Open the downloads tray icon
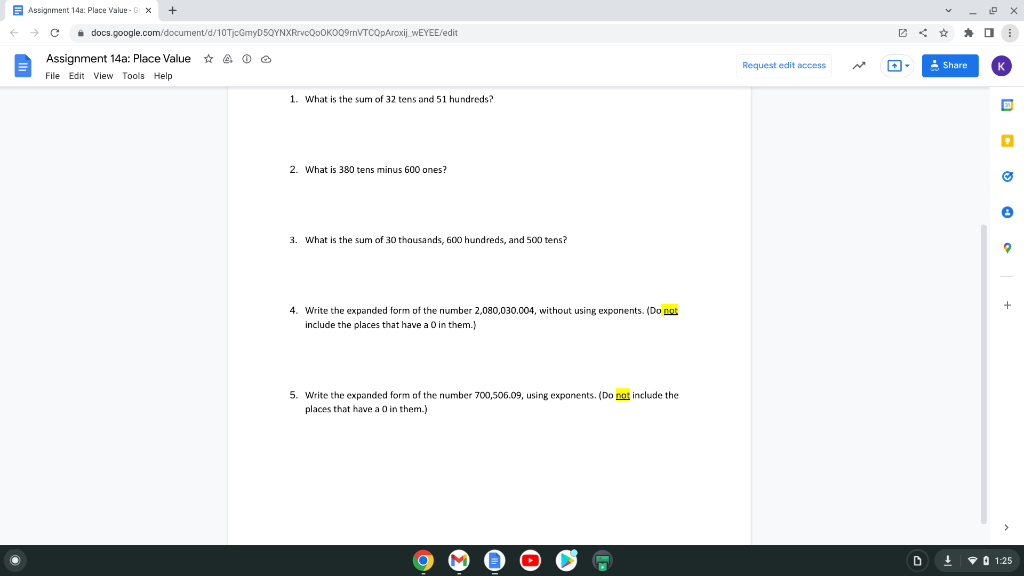 [948, 560]
